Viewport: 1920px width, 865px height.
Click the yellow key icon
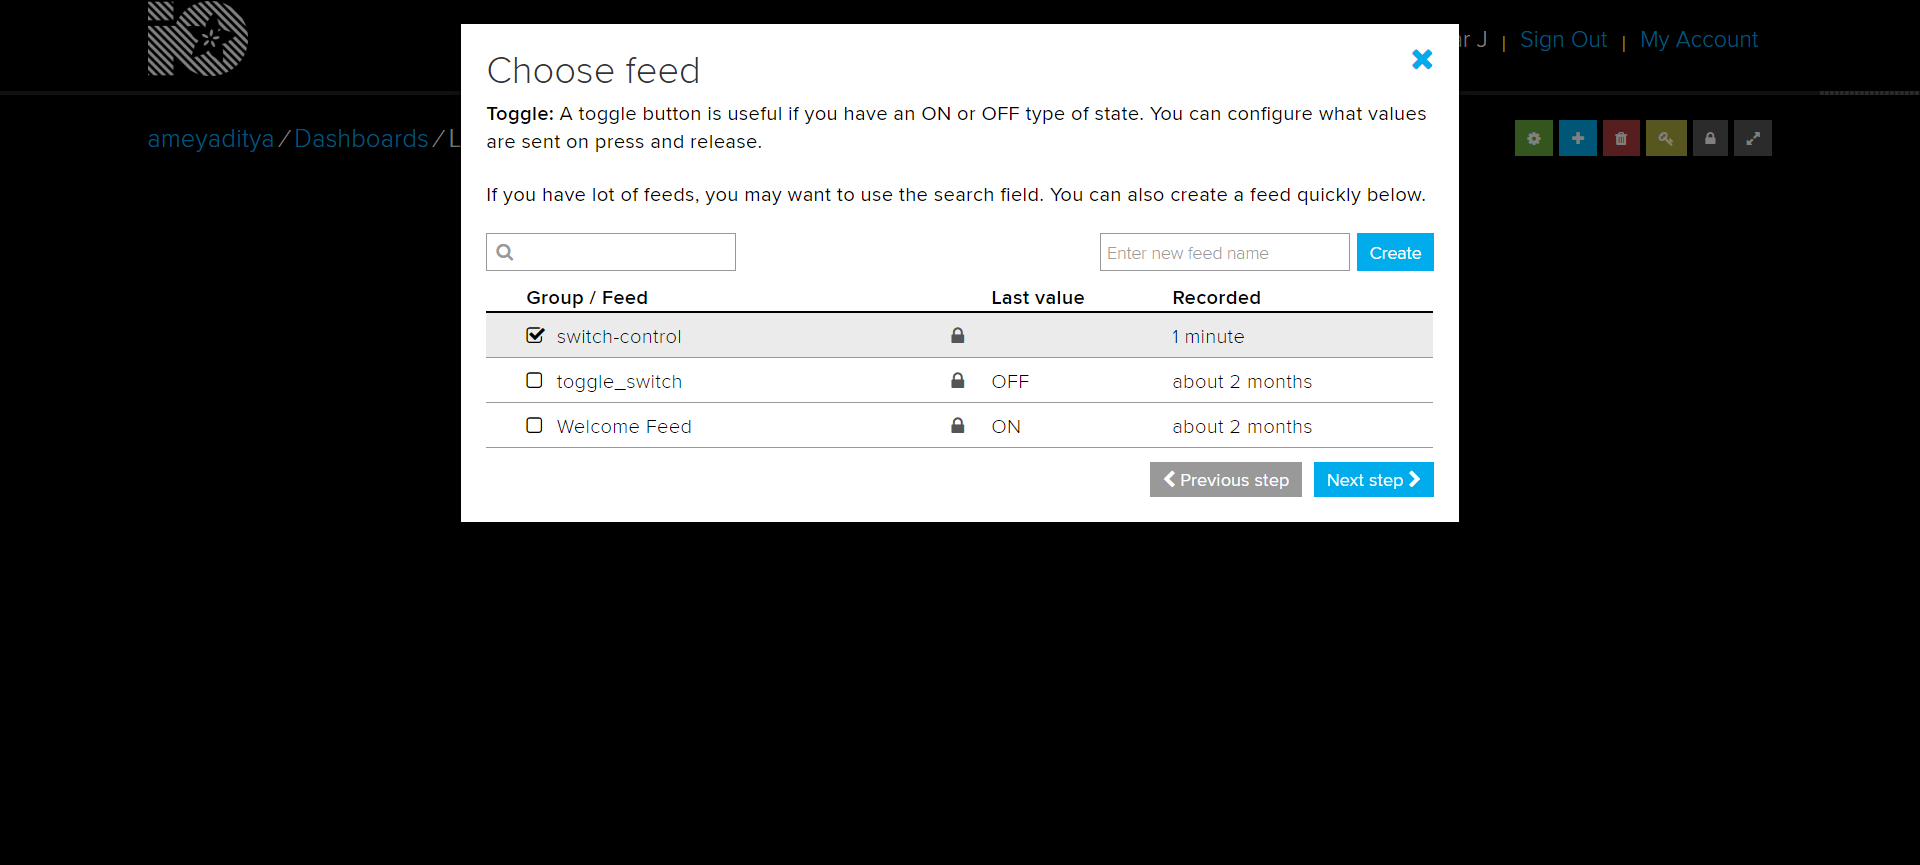pos(1665,138)
